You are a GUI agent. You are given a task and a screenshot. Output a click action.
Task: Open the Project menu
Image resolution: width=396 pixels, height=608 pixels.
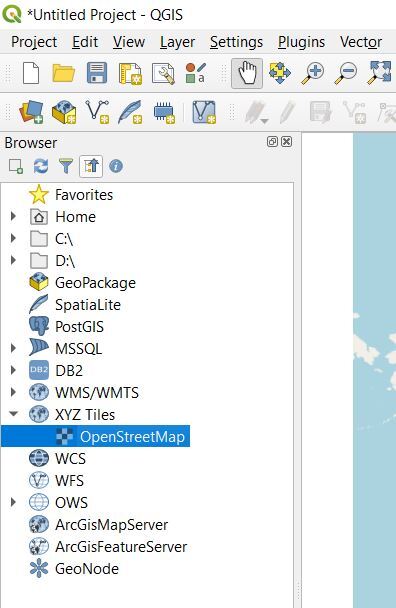coord(34,42)
